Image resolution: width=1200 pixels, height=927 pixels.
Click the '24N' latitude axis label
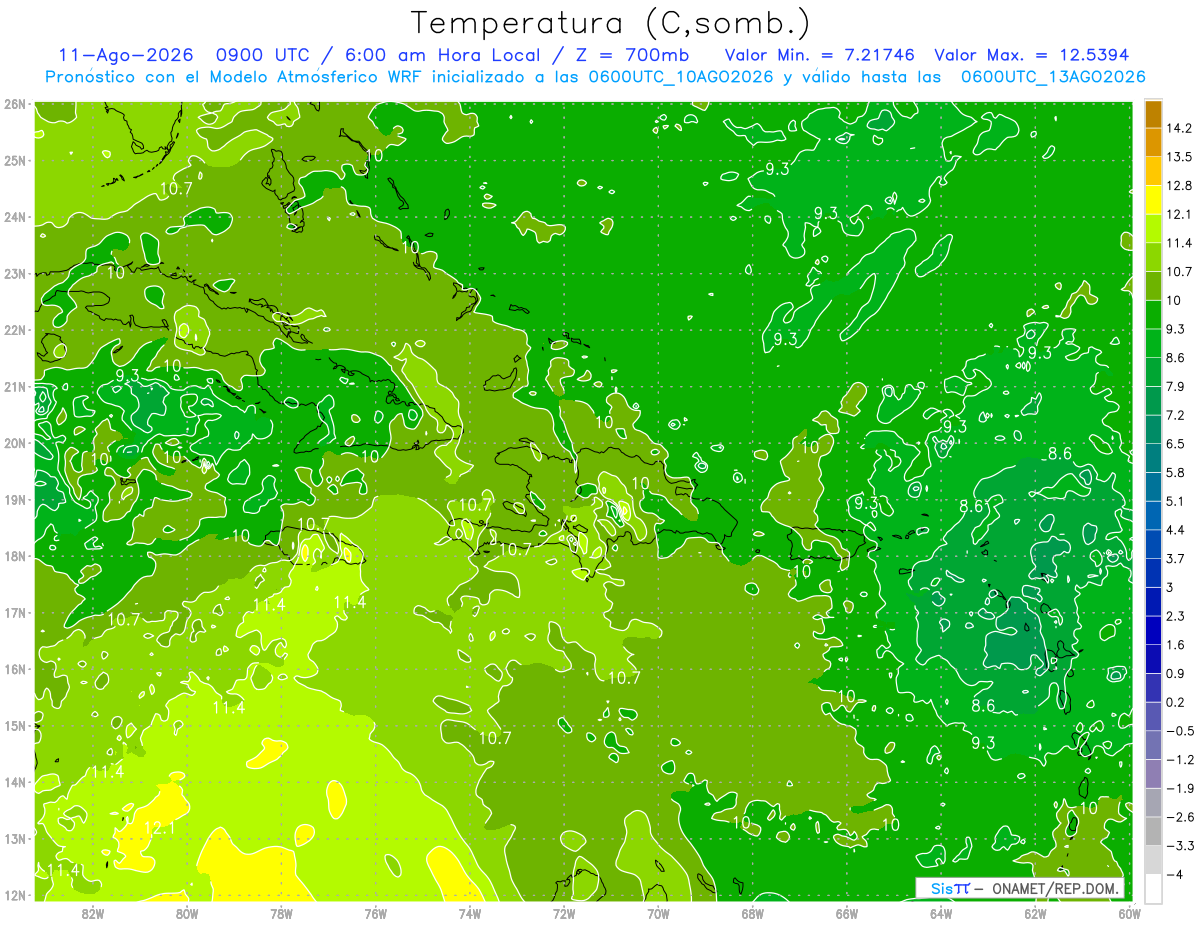point(14,217)
